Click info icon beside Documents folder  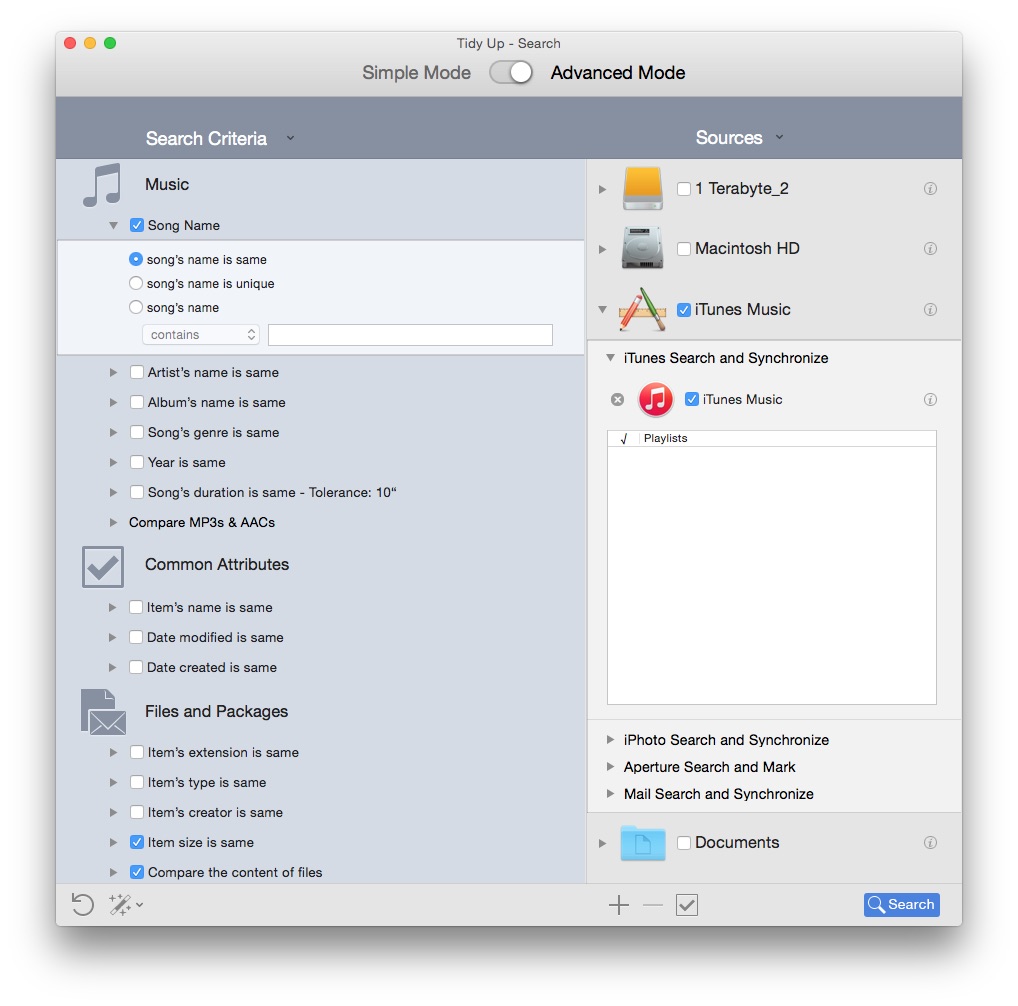(x=930, y=843)
